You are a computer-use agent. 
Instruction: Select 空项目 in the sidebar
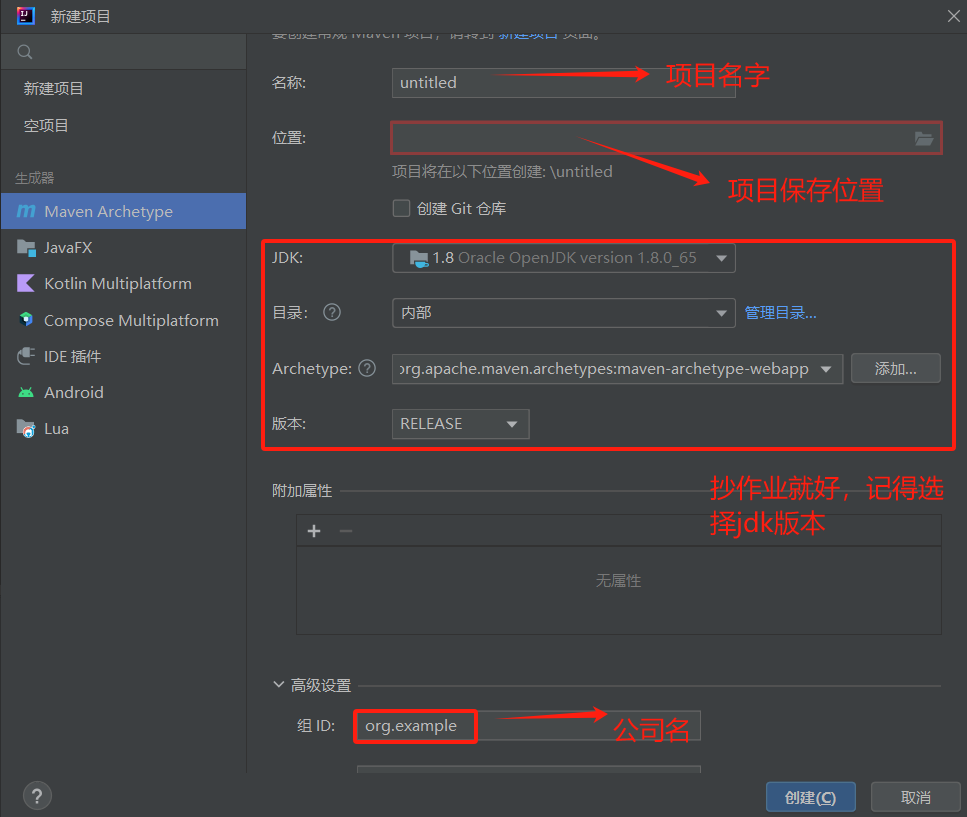46,126
